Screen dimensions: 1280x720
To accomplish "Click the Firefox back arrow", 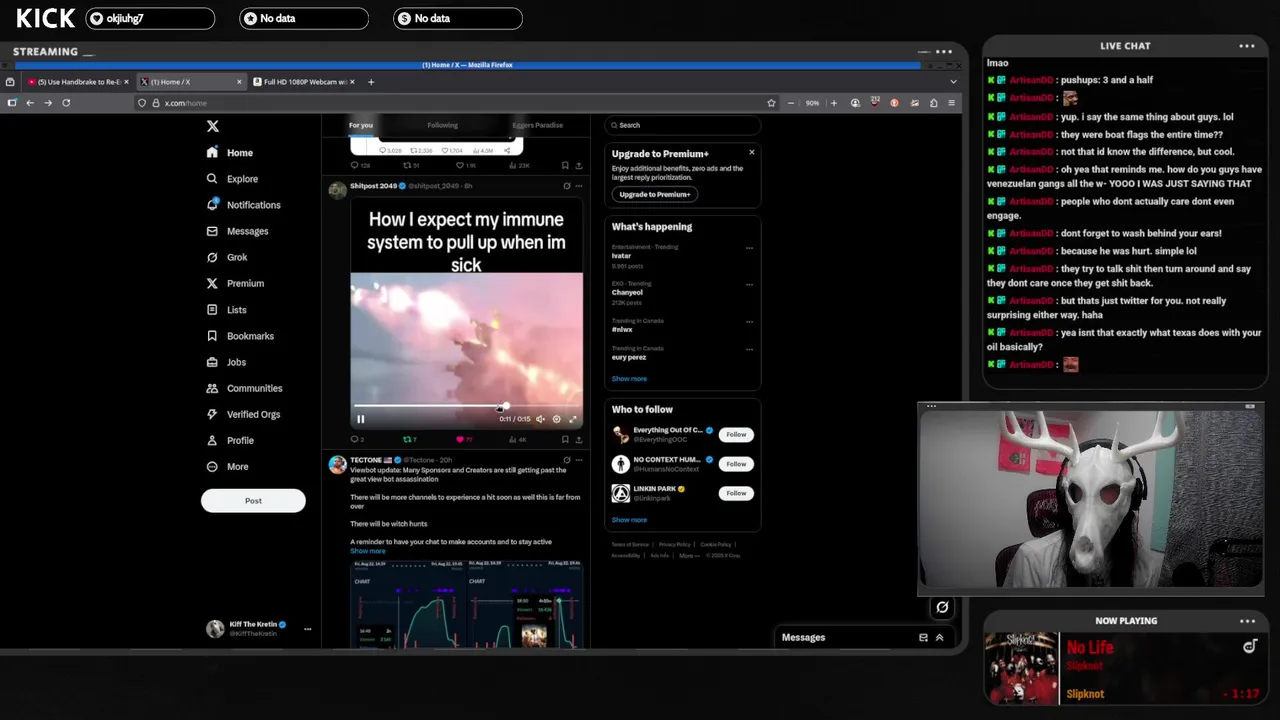I will (x=30, y=103).
